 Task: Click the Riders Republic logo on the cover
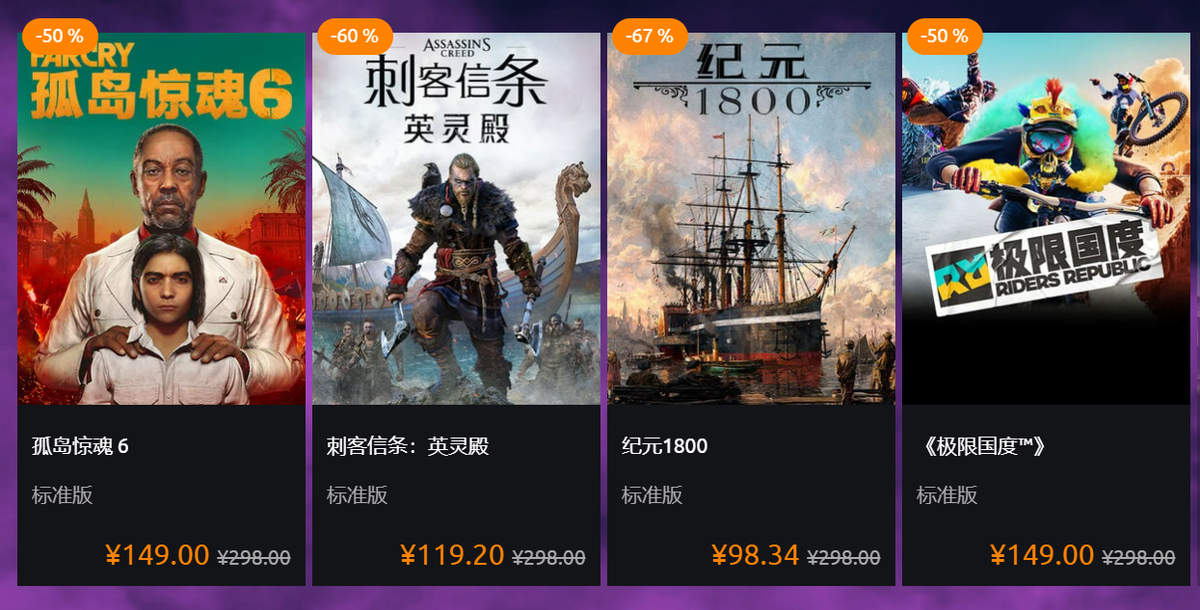pos(1045,264)
